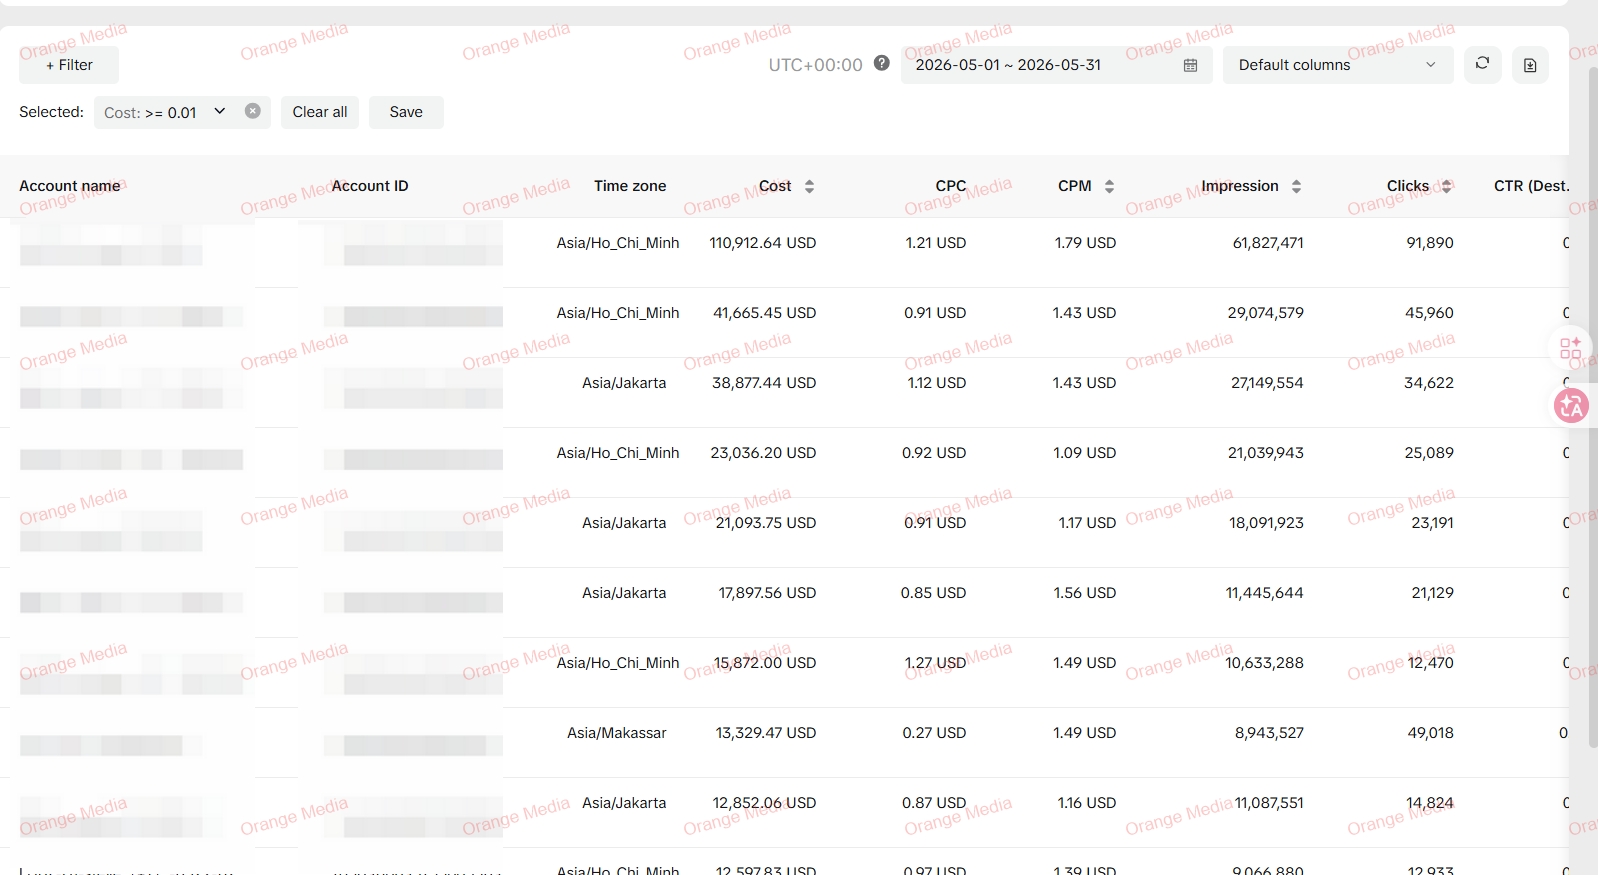
Task: Click the 1.56 USD CPM cell
Action: pos(1085,593)
